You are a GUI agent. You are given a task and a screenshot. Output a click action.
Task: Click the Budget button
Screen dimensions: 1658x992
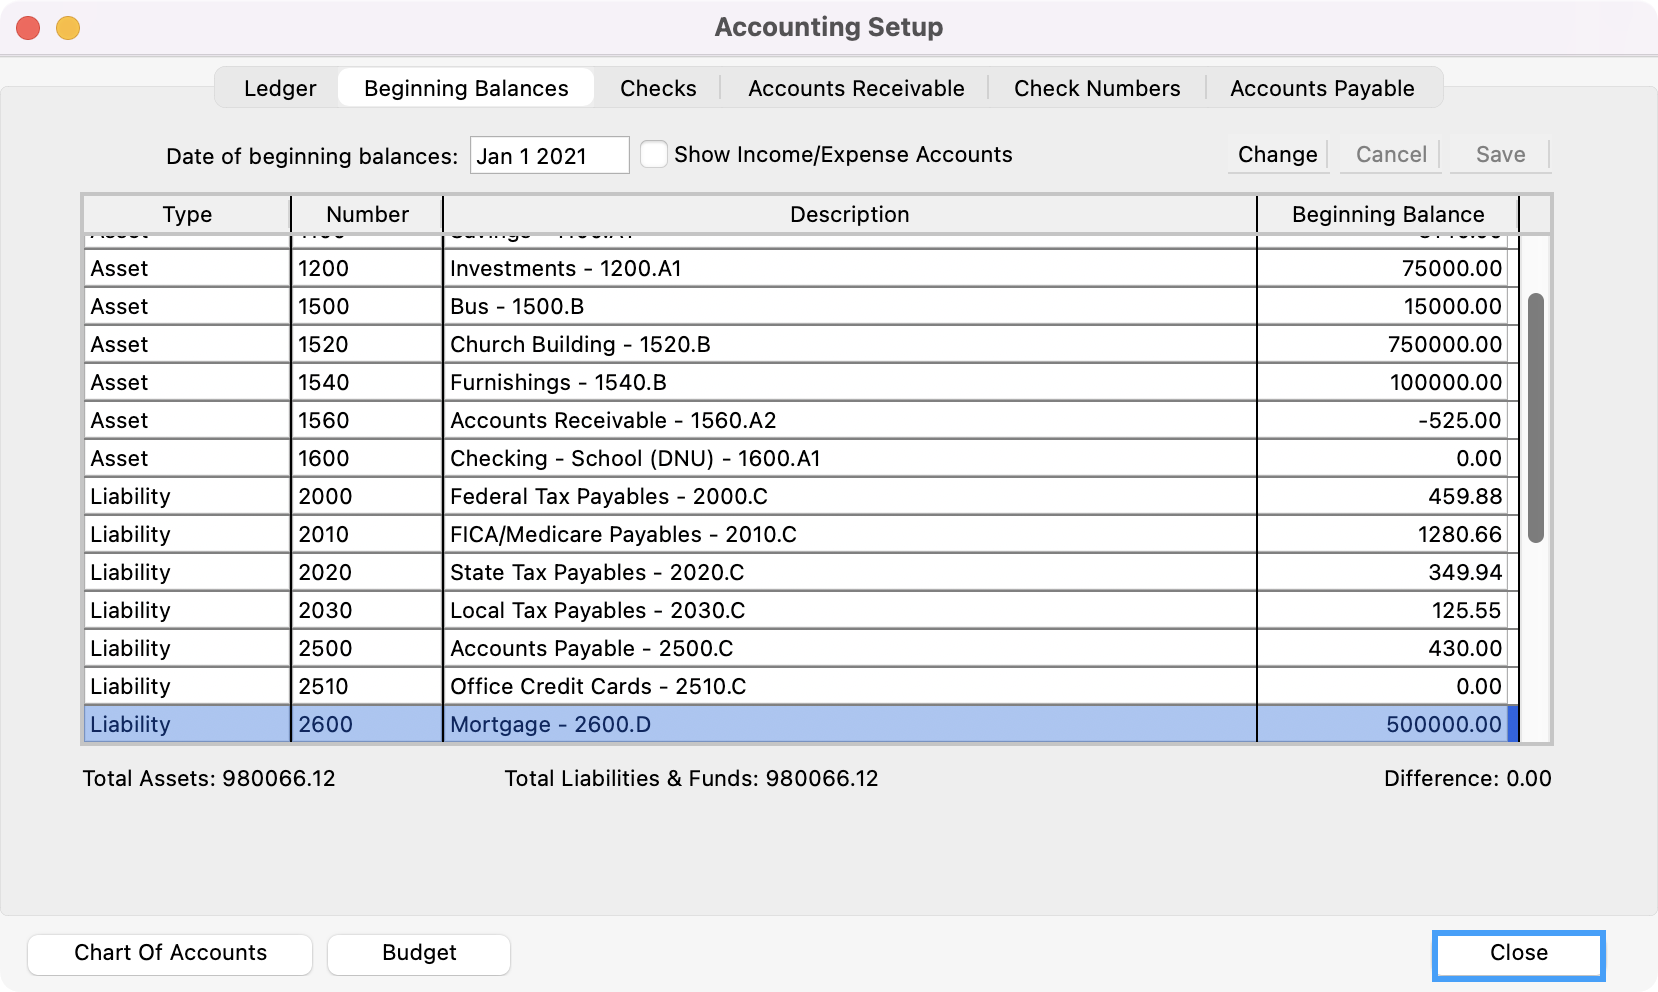418,953
